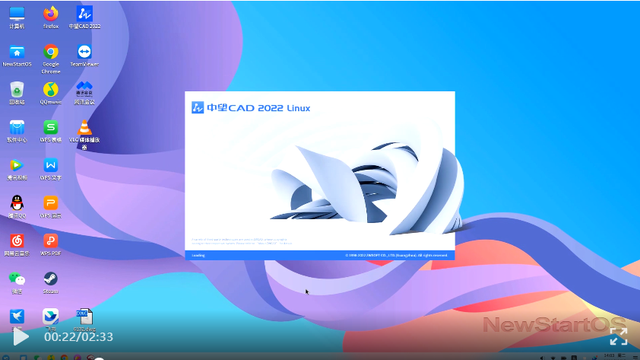This screenshot has width=640, height=360.
Task: Open the WPS PDF desktop icon
Action: coord(51,245)
